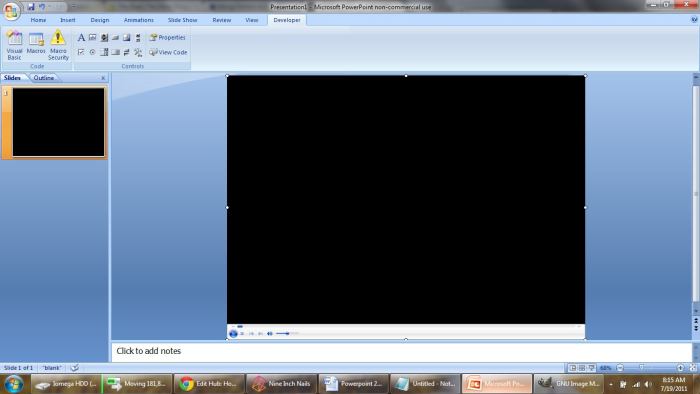700x394 pixels.
Task: Close the Slides/Outline pane
Action: (103, 78)
